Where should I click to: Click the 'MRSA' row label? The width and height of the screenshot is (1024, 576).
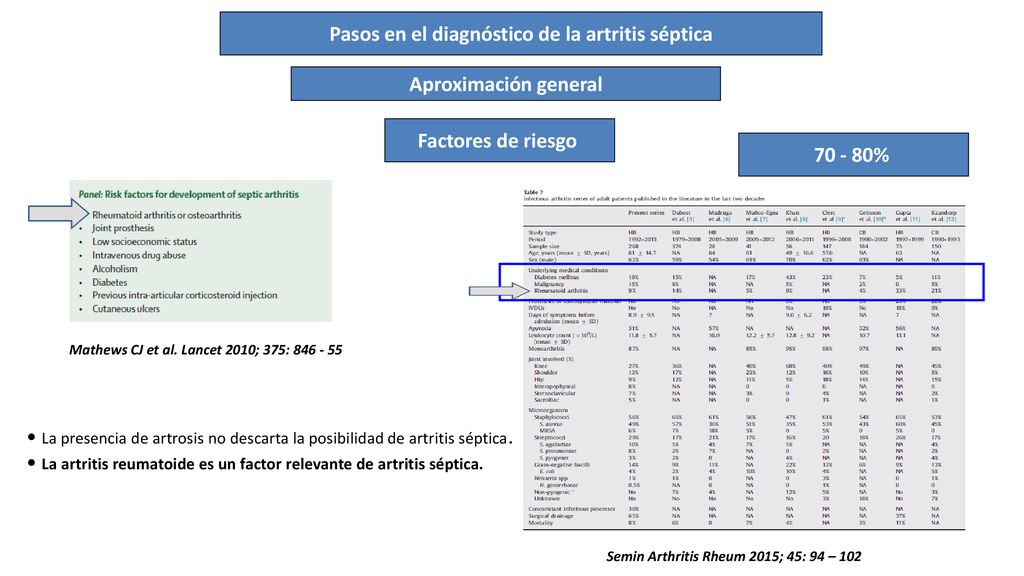[547, 431]
